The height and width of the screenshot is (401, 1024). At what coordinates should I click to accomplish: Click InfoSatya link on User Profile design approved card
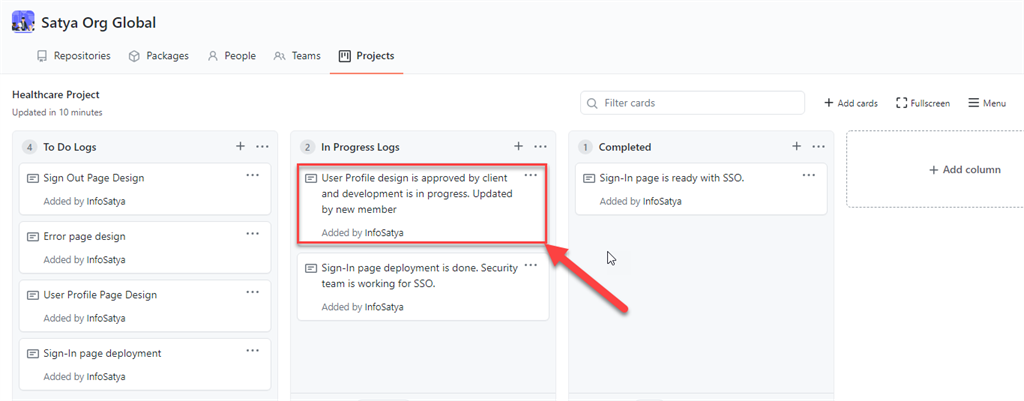tap(384, 233)
